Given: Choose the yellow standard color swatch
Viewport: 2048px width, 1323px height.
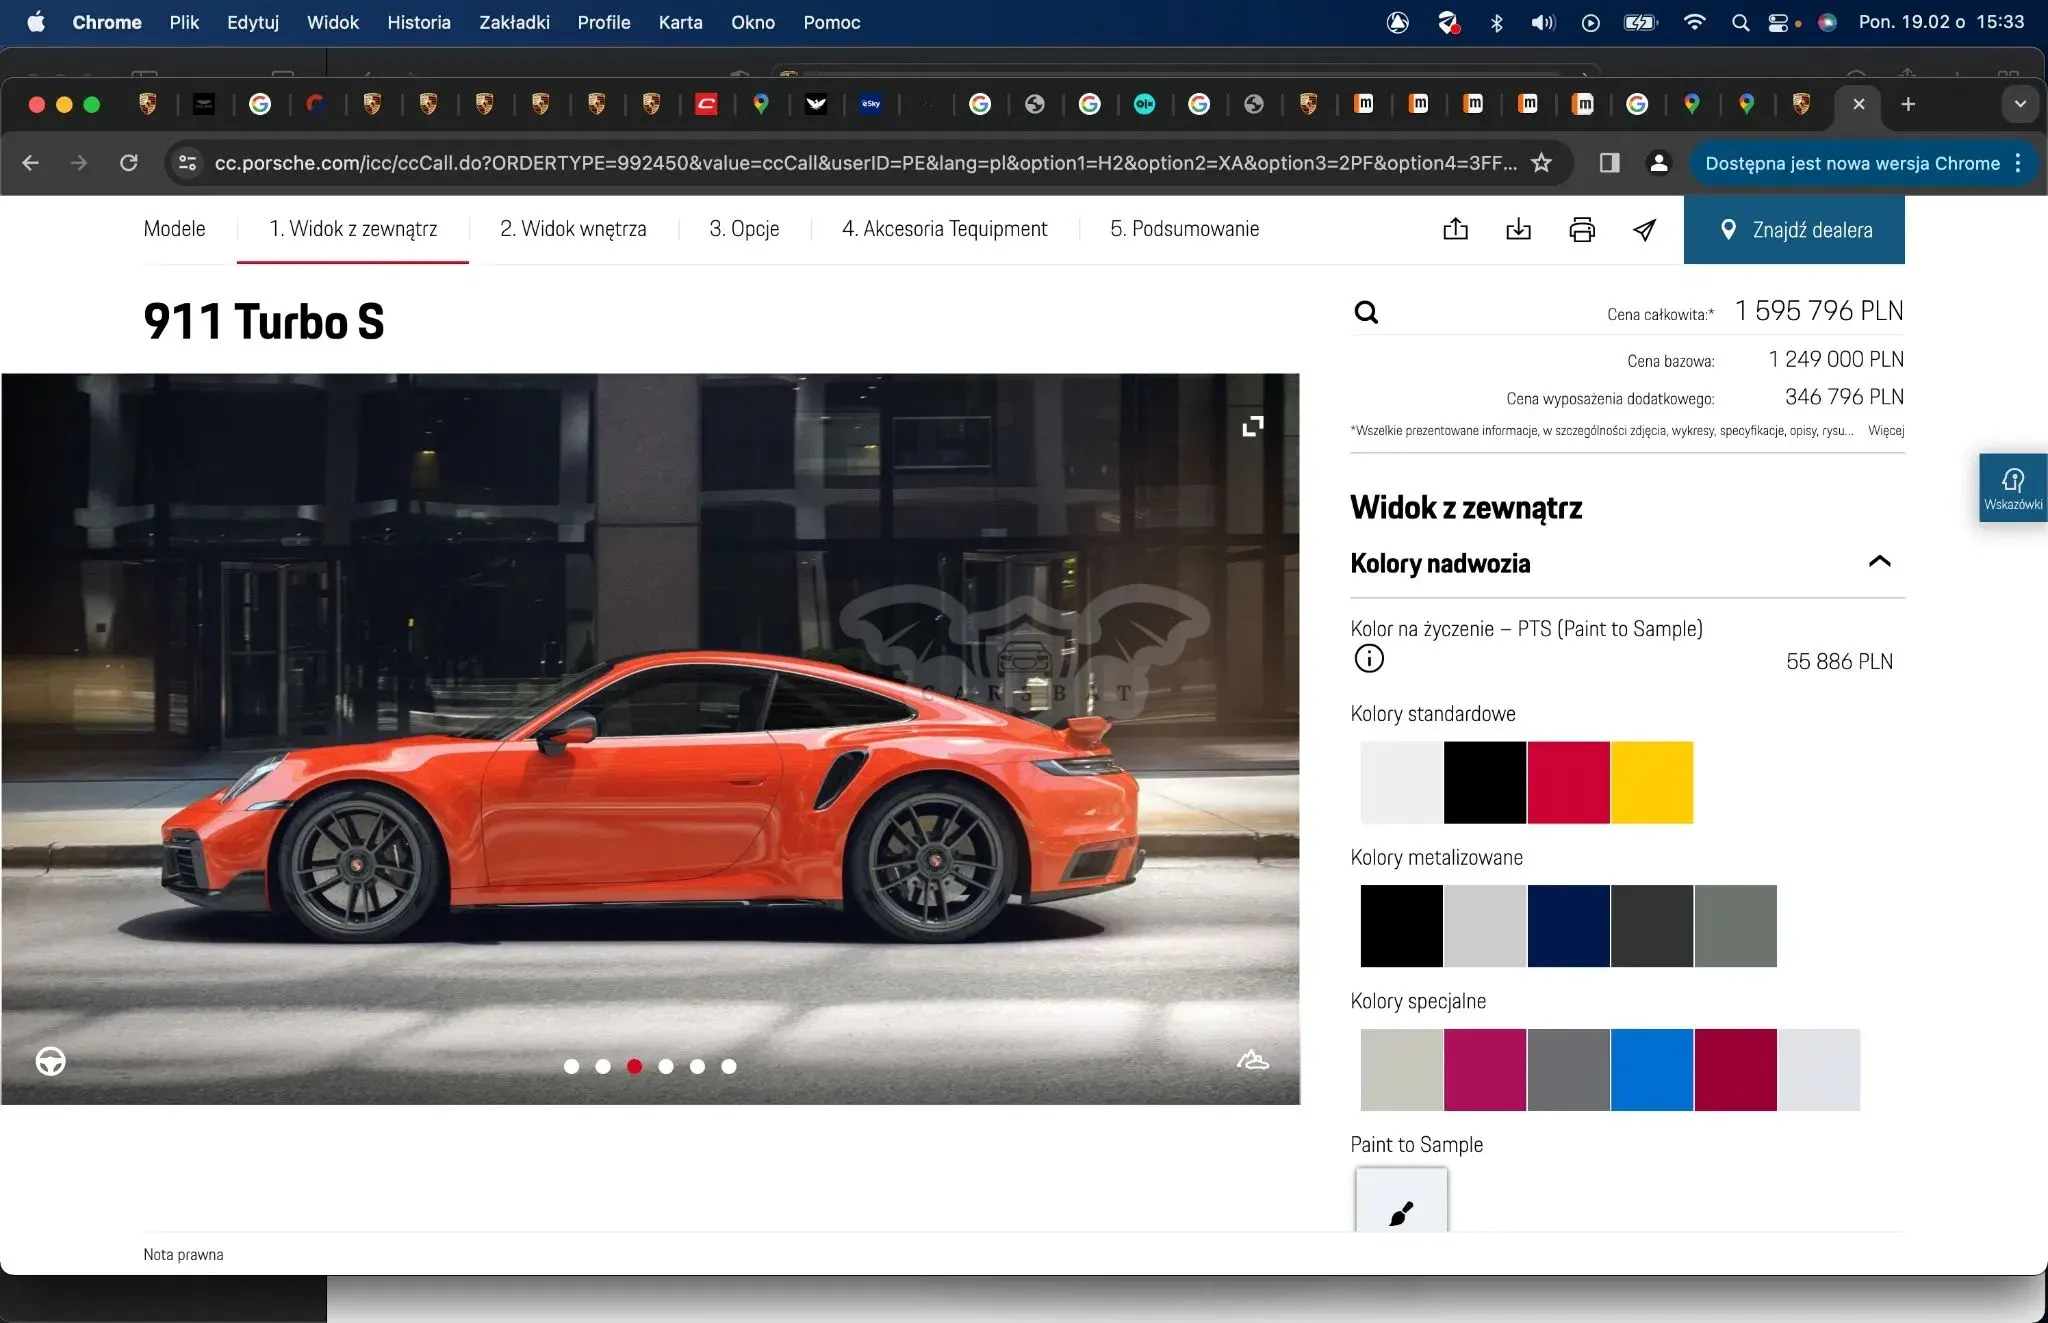Looking at the screenshot, I should click(1652, 782).
